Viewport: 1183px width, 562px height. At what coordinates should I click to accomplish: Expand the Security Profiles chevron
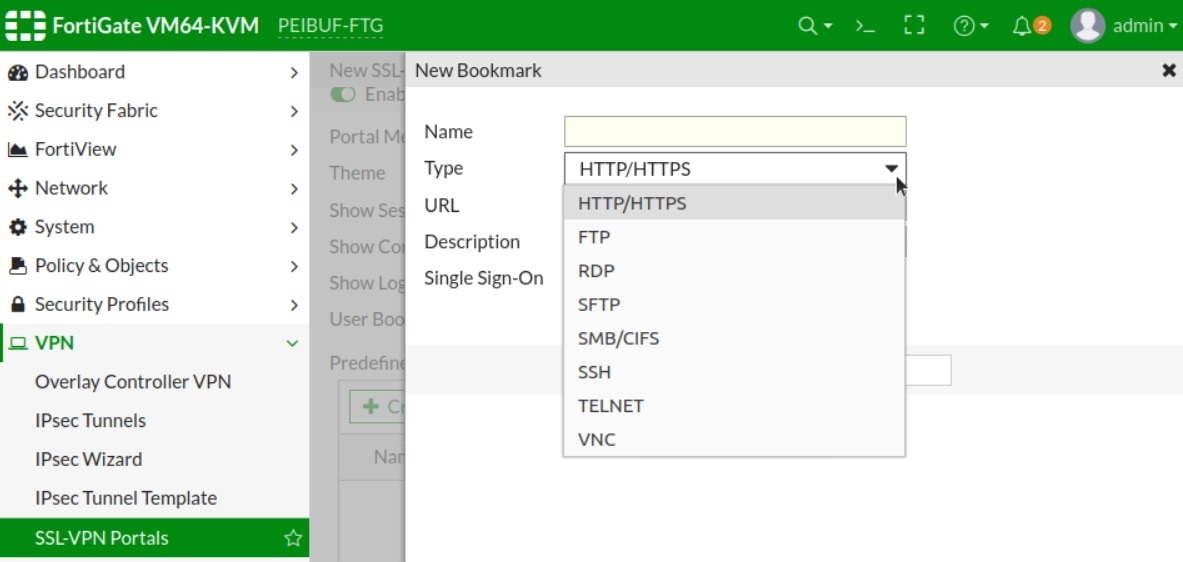293,305
